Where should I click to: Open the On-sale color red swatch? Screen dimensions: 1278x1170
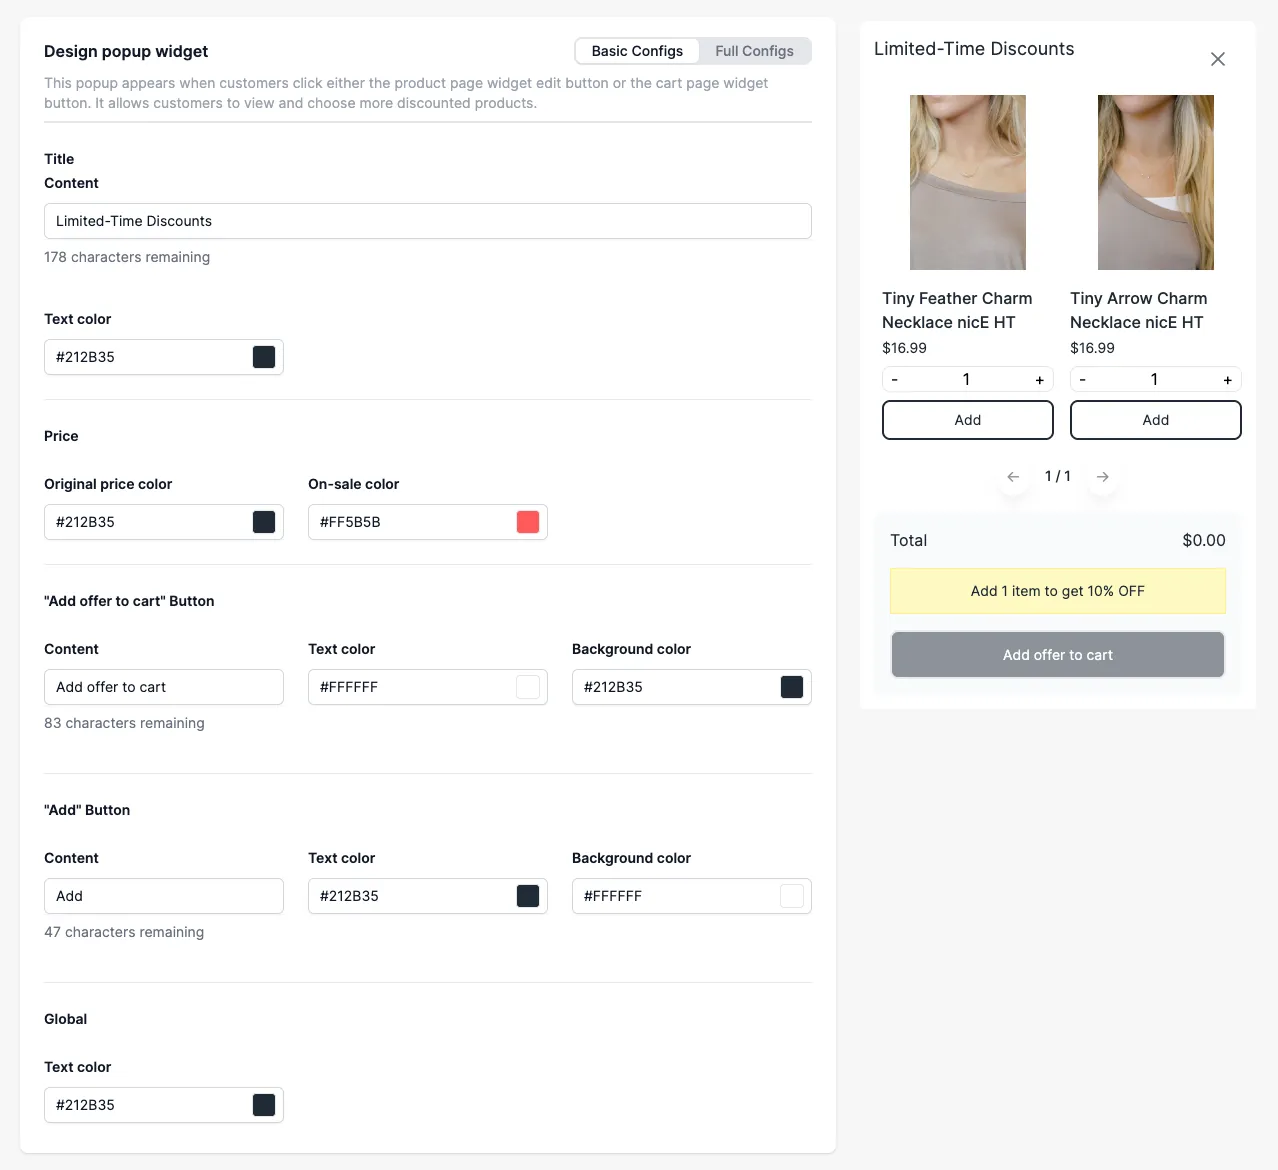coord(528,522)
